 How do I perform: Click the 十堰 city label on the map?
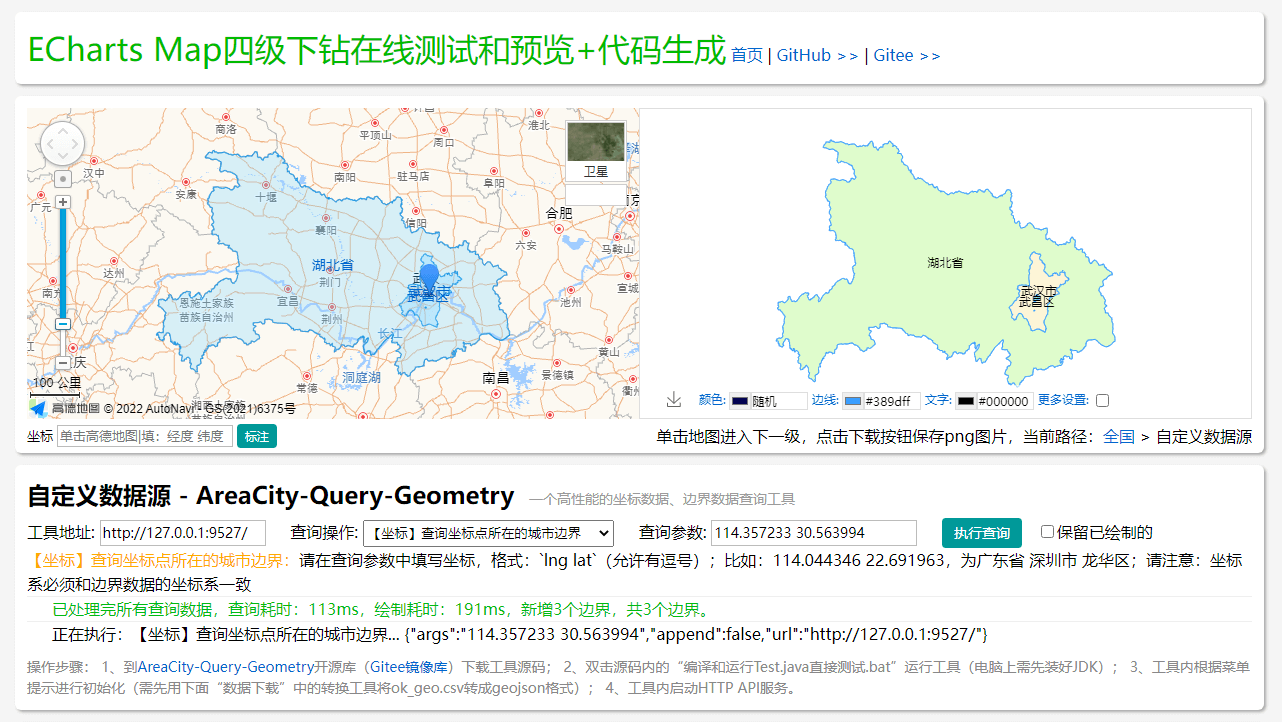tap(266, 197)
